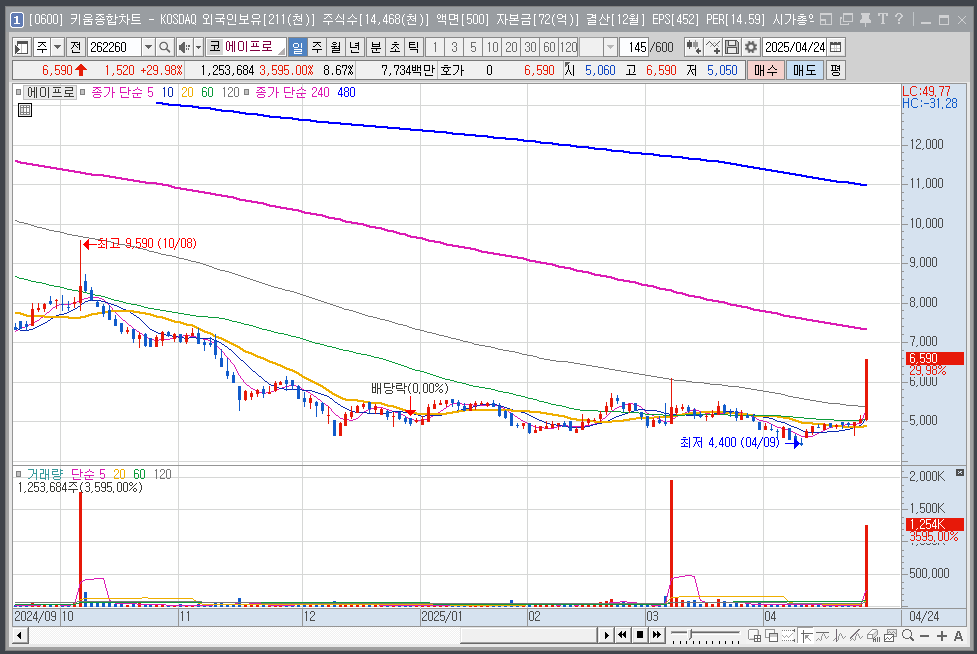Select the 분 minute period toggle
This screenshot has width=977, height=654.
(376, 47)
